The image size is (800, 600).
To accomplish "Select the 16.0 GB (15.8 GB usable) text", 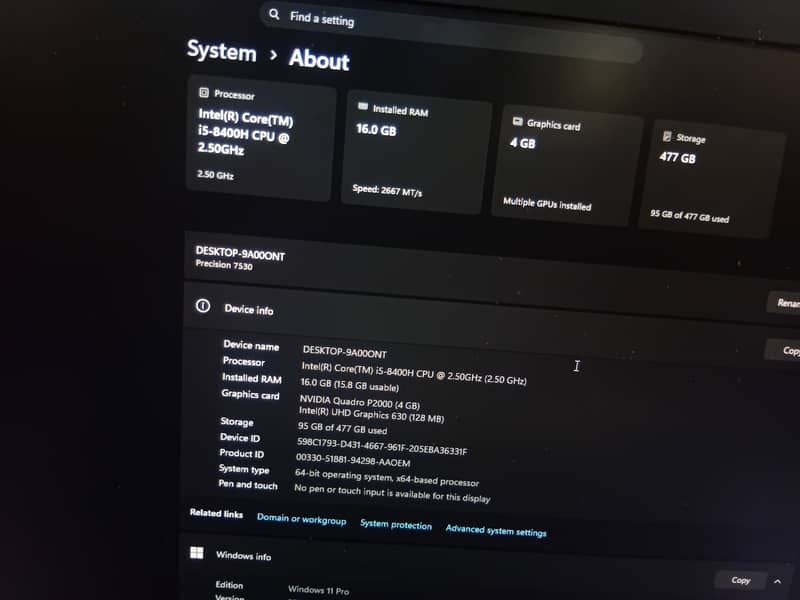I will click(x=349, y=385).
